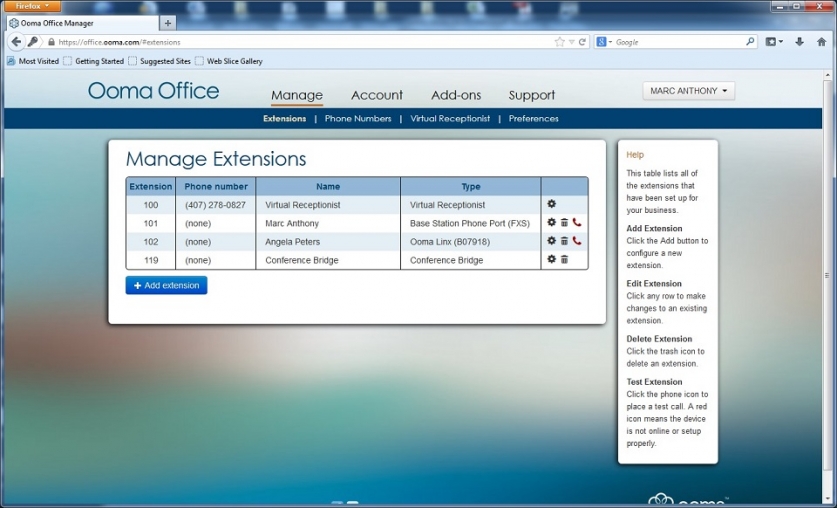
Task: Delete Marc Anthony extension with trash icon
Action: click(564, 223)
